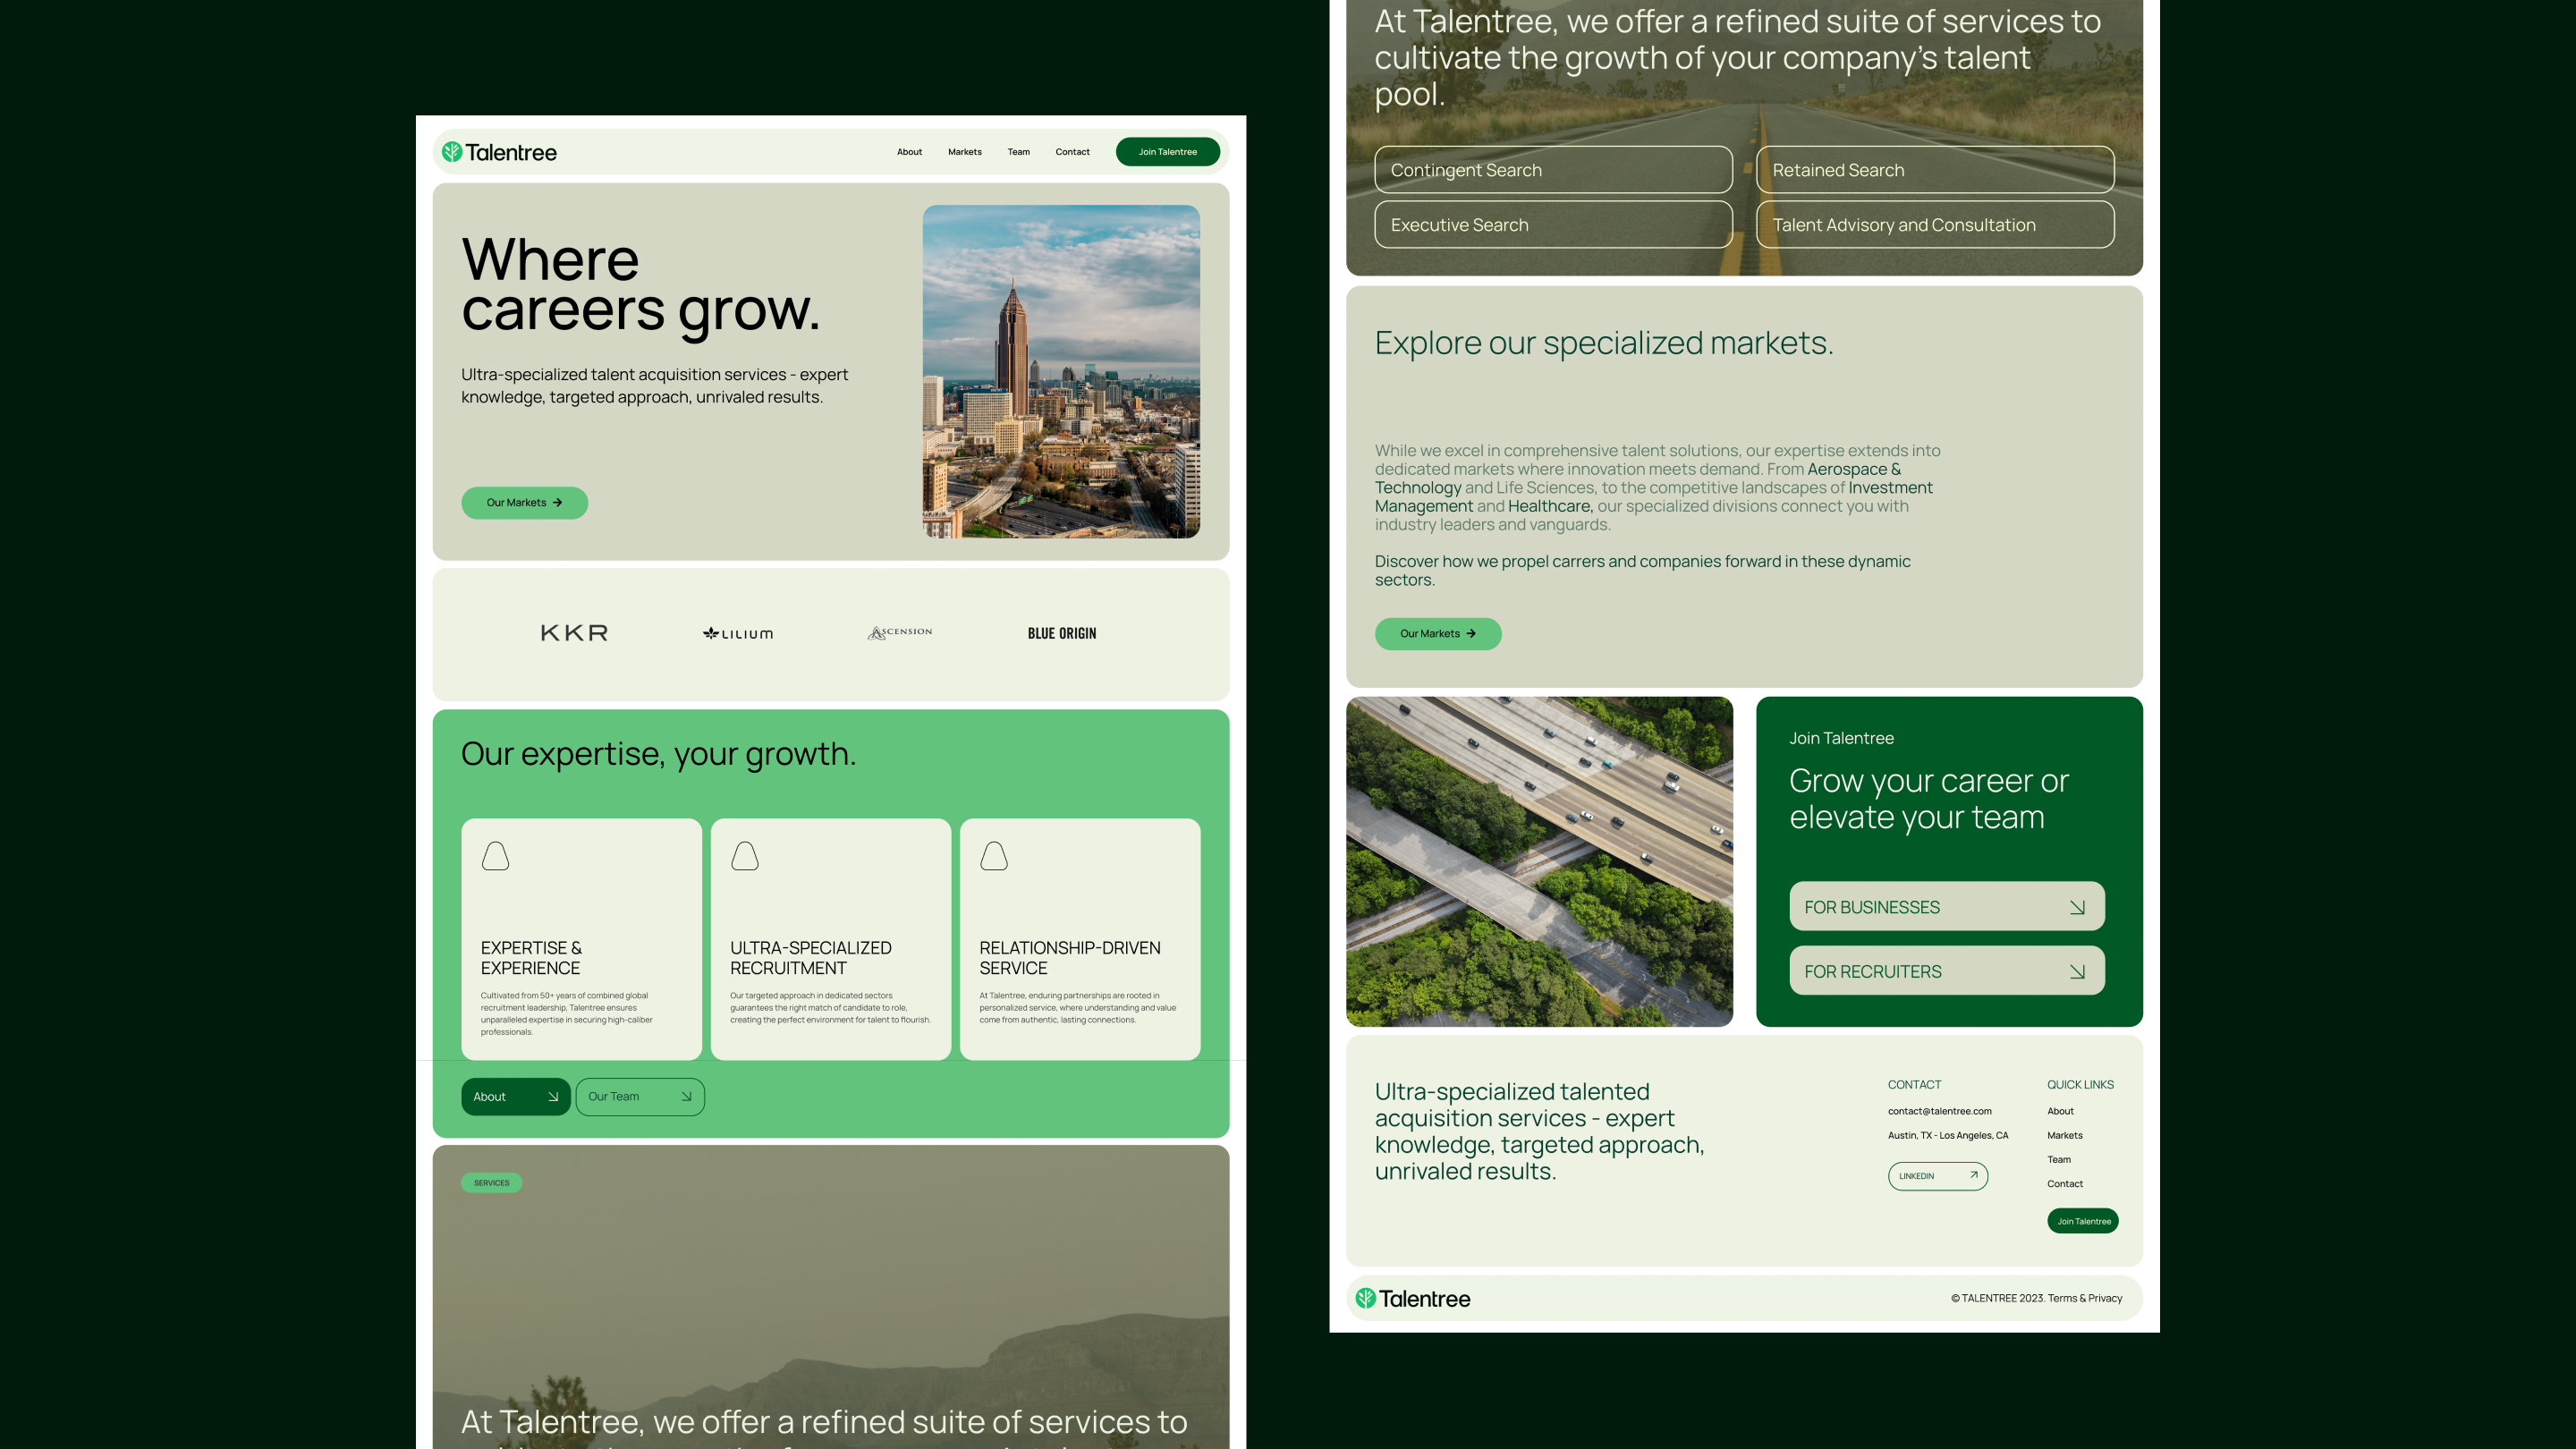Select the dark About button below the expertise cards
Screen dimensions: 2576x1449
click(515, 1096)
